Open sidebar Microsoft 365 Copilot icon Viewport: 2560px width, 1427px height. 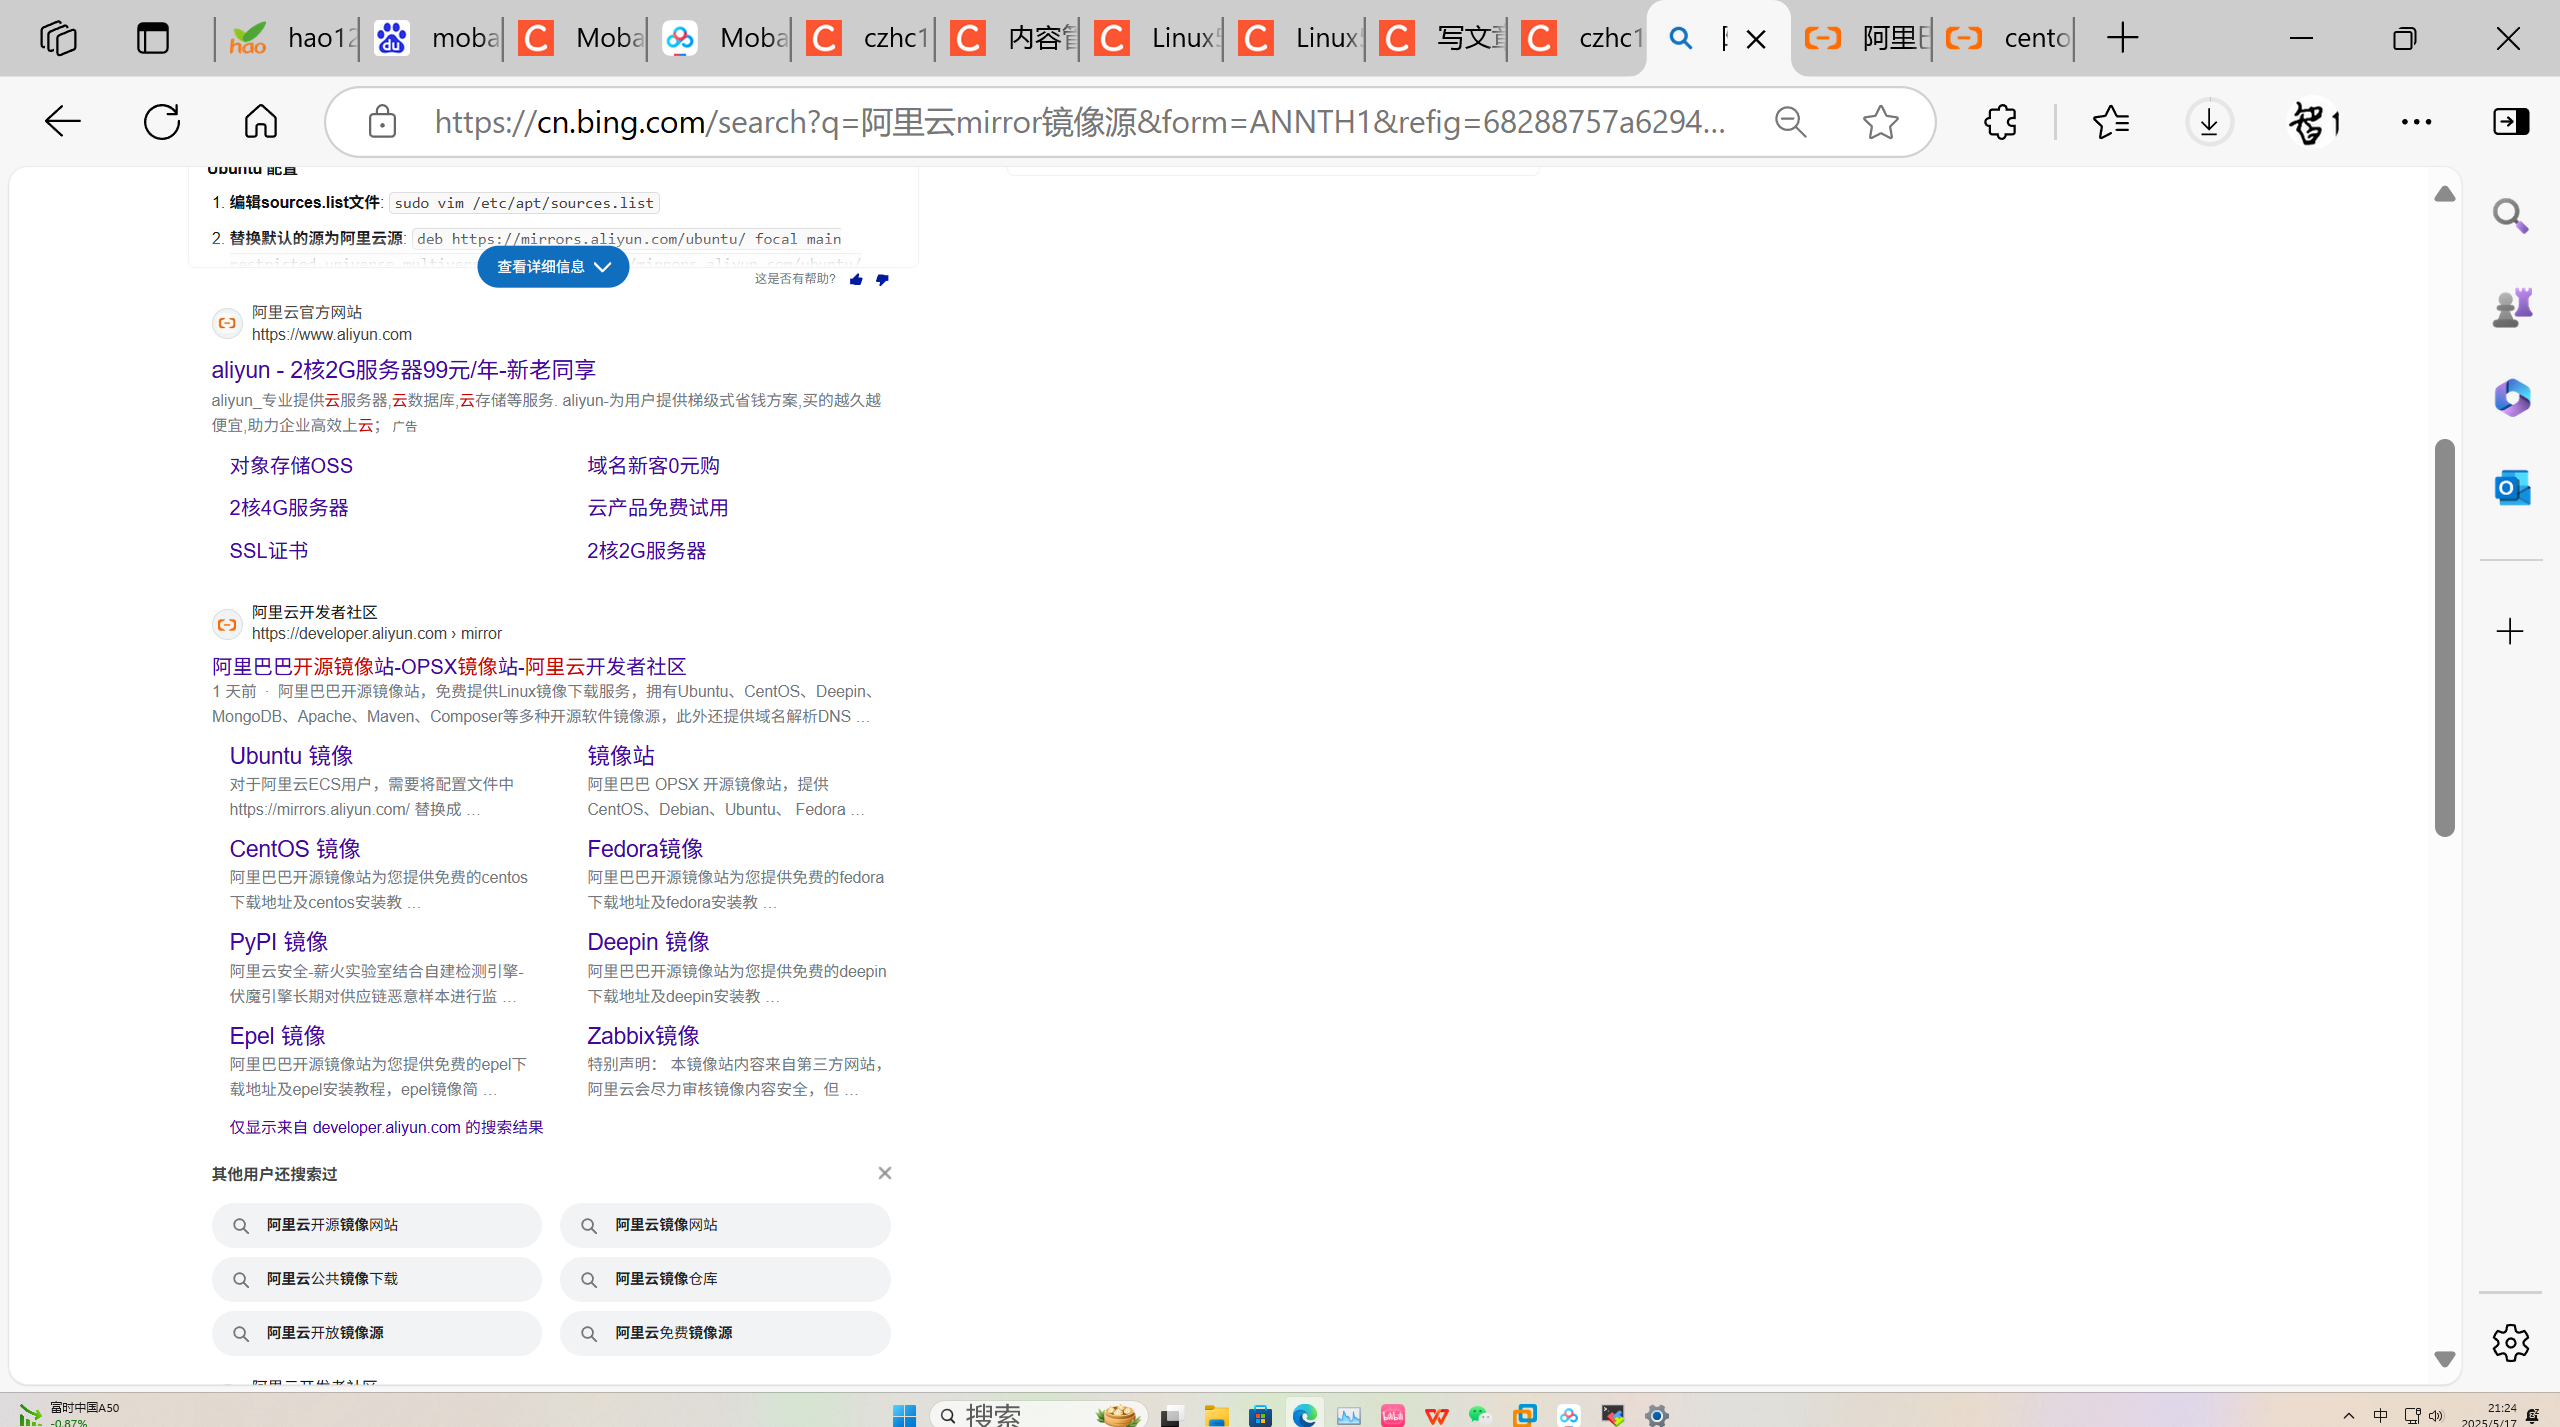[2511, 398]
